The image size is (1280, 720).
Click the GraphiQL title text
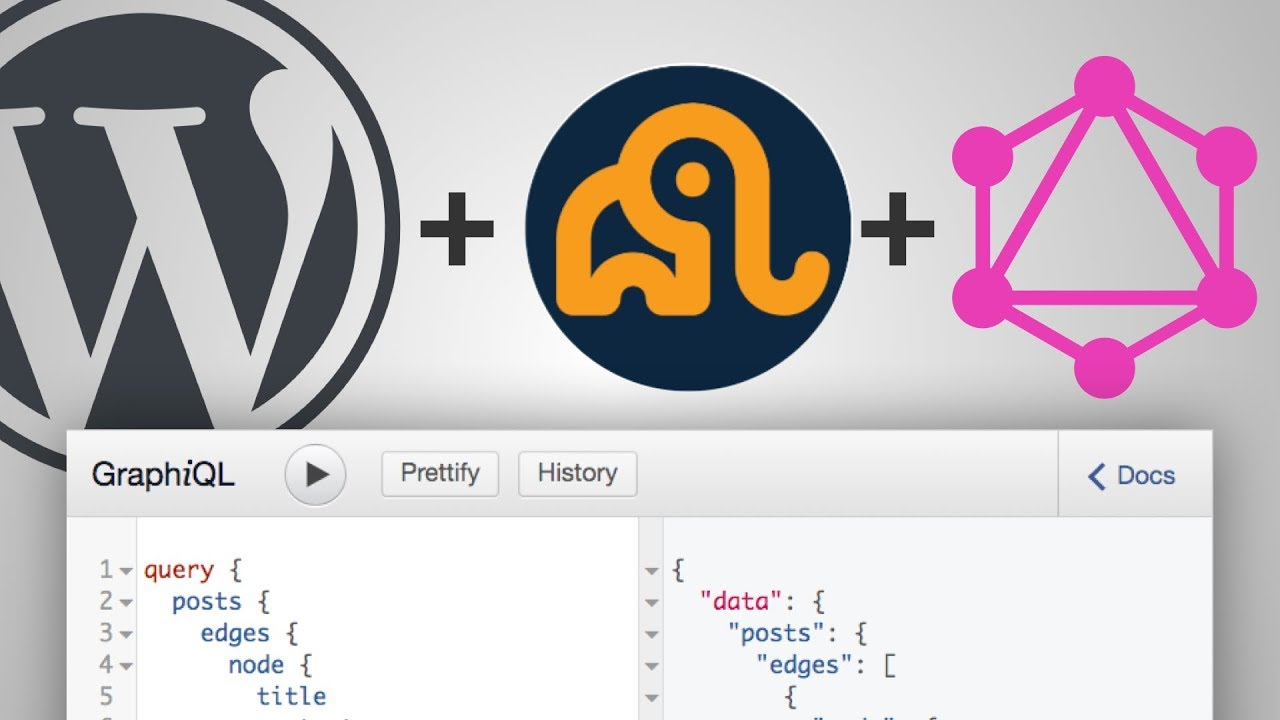tap(163, 475)
